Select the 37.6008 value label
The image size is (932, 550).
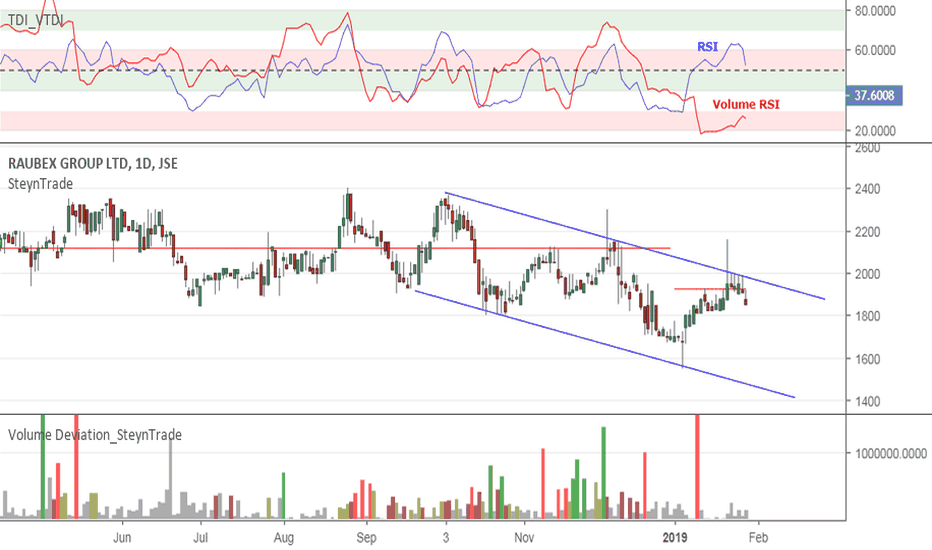click(874, 95)
